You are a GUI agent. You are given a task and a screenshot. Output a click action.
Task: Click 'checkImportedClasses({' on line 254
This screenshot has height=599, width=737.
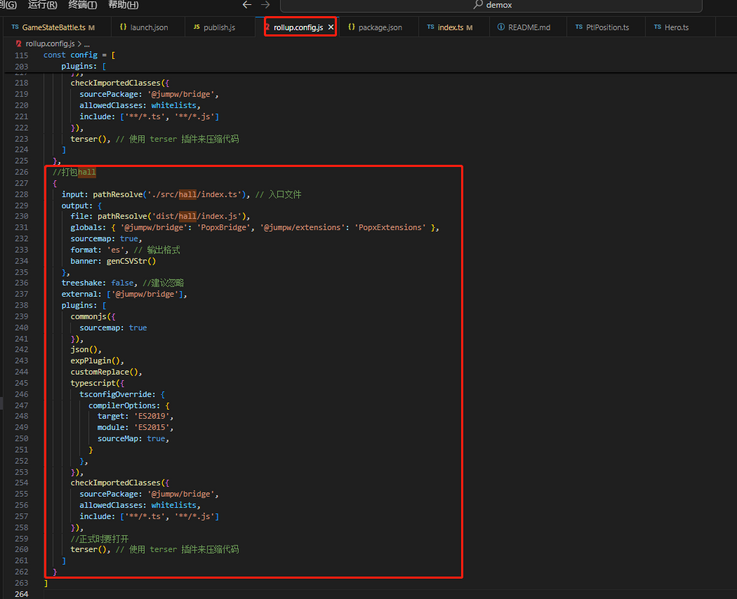point(119,483)
